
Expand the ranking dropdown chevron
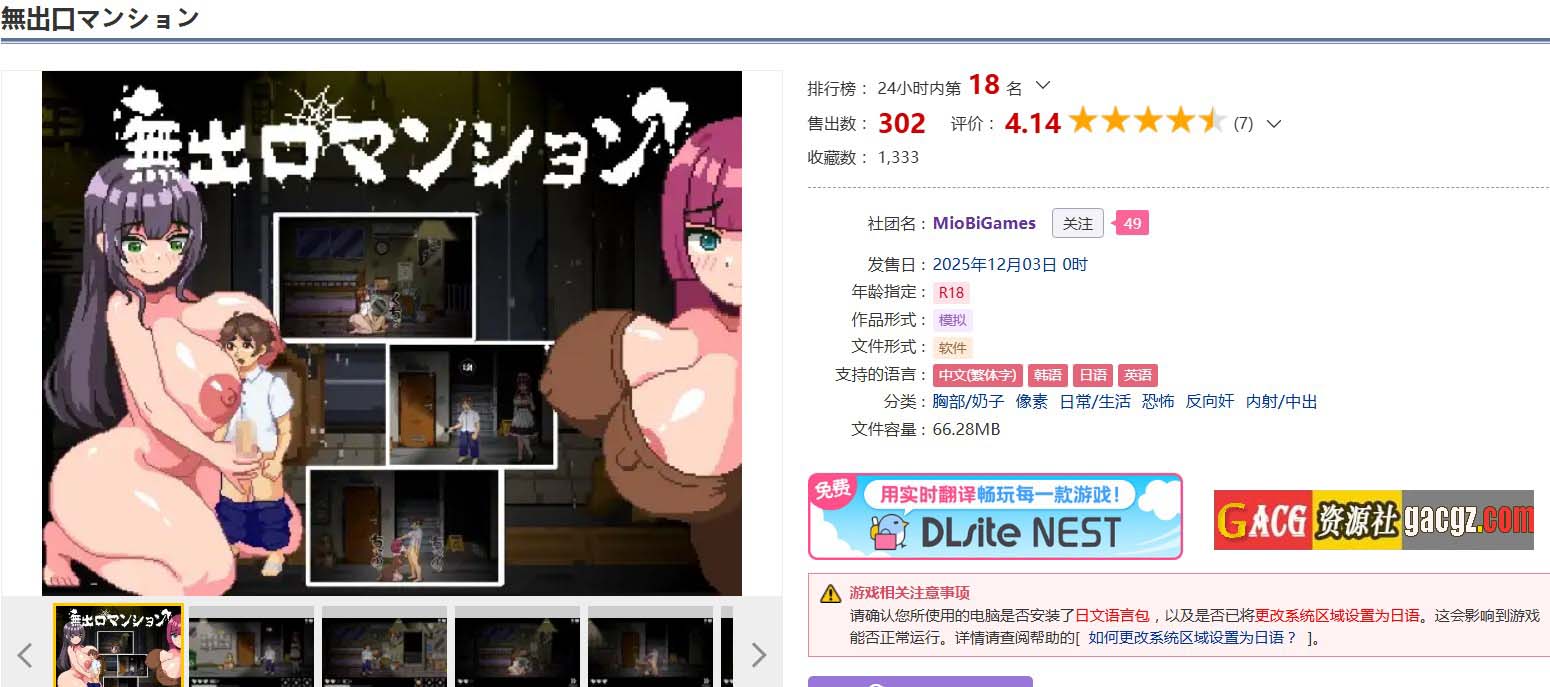coord(1042,86)
